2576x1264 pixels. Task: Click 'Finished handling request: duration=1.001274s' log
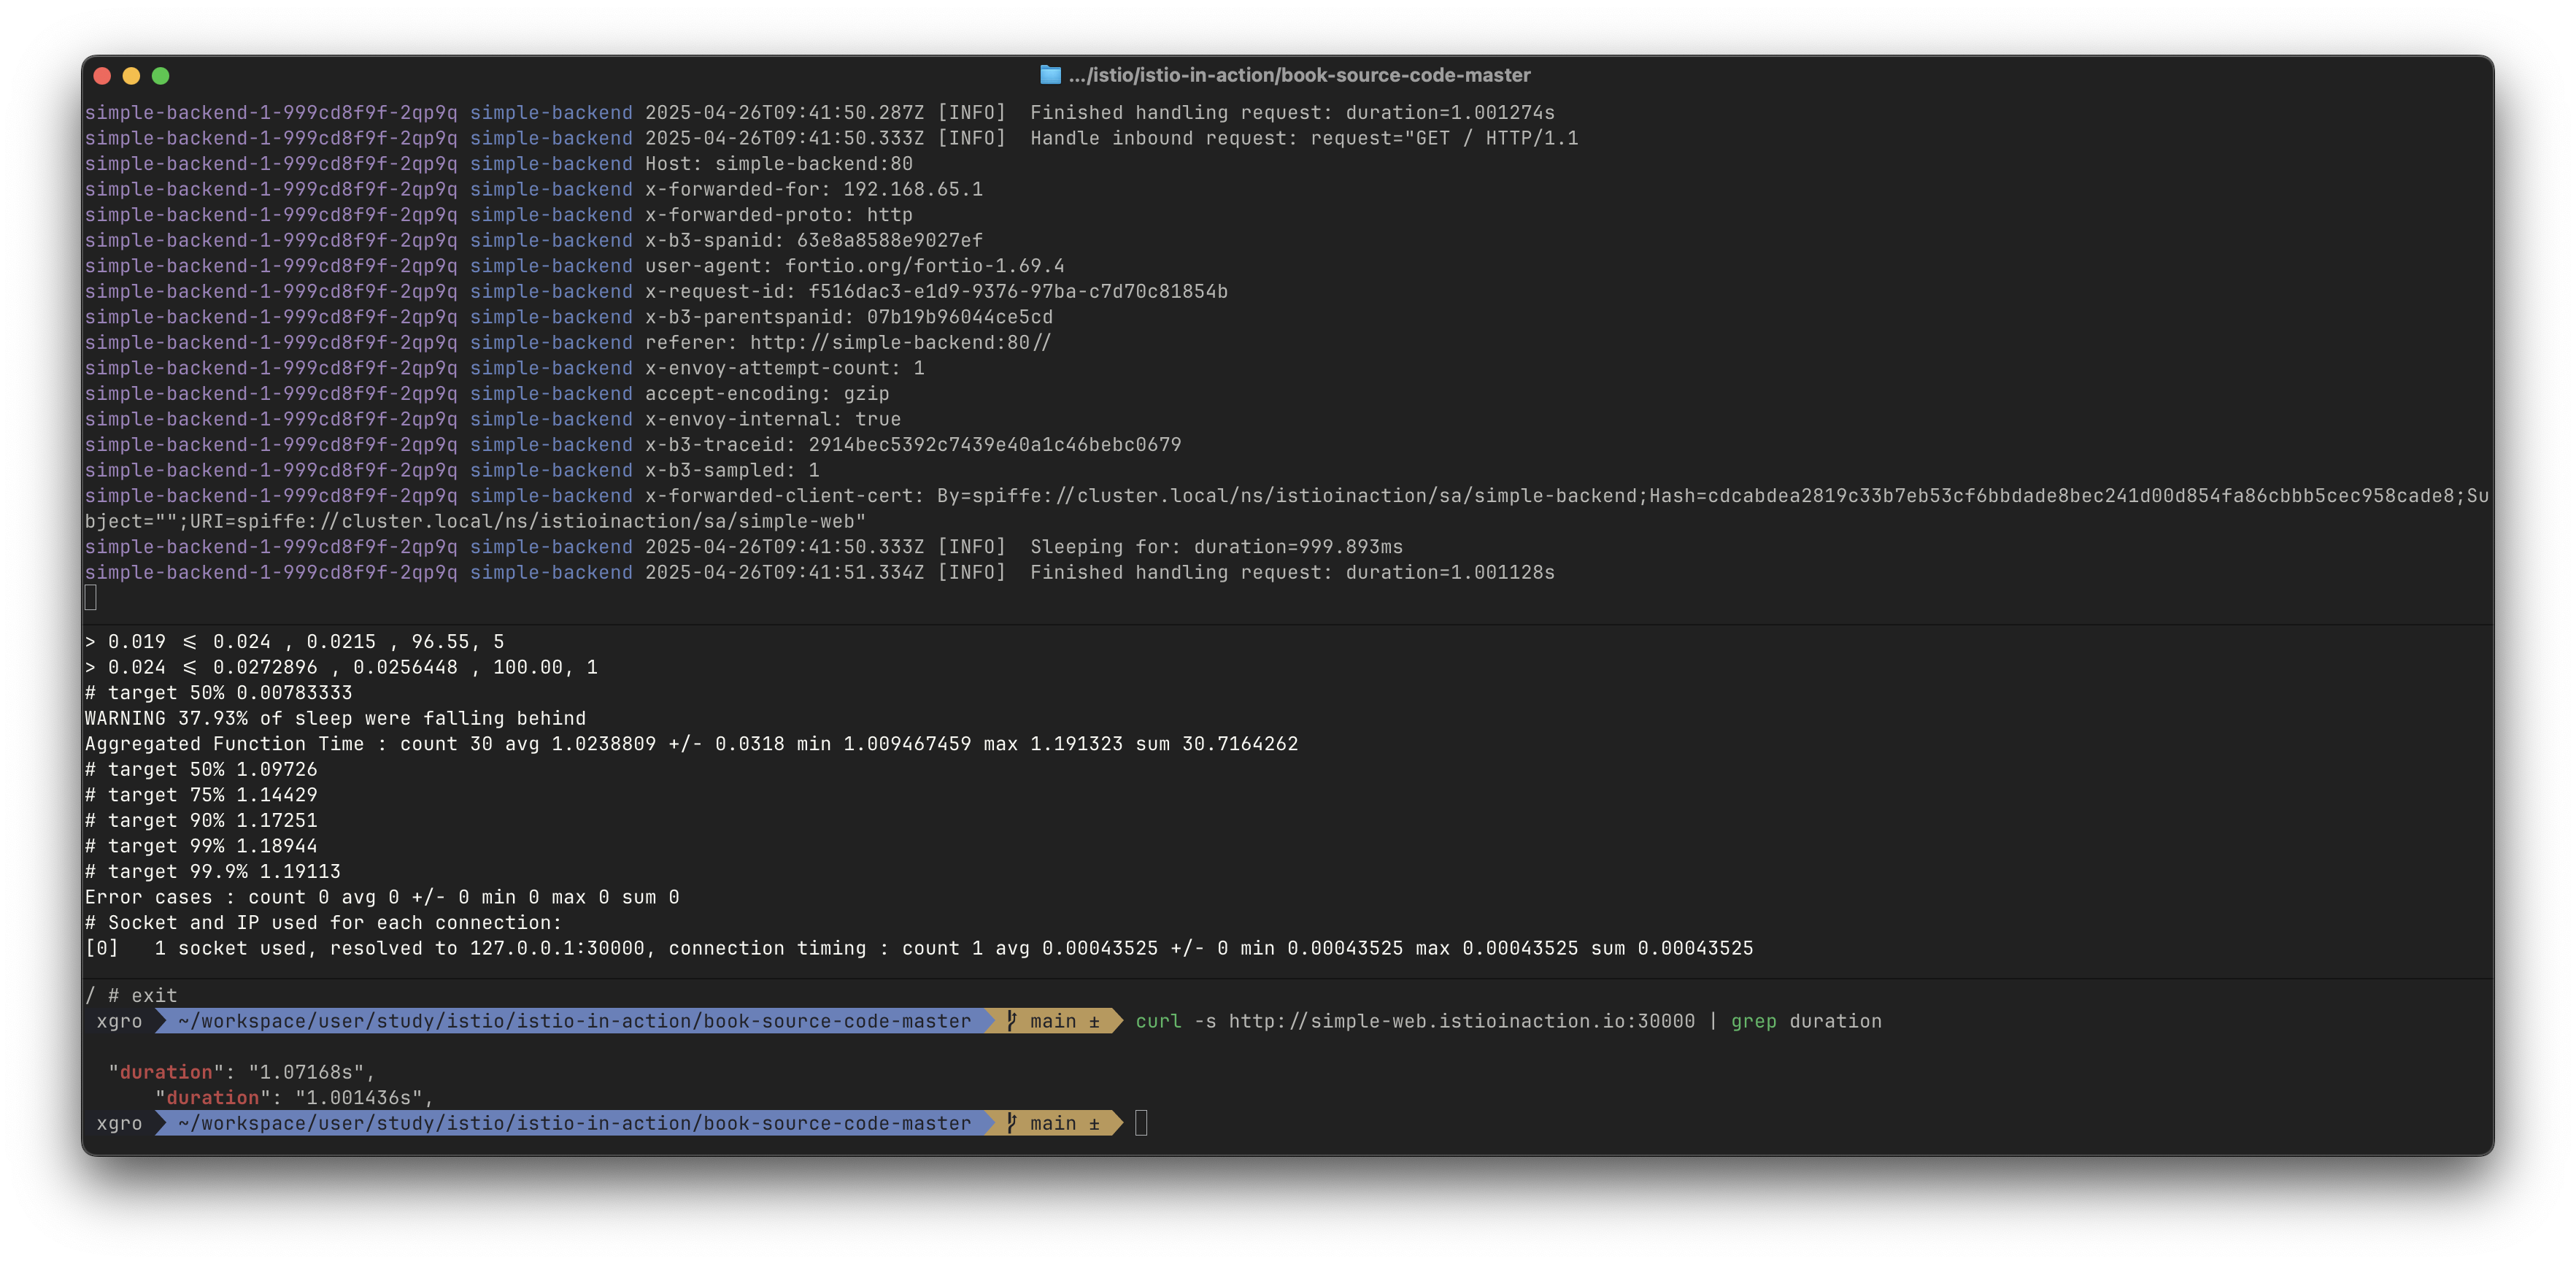coord(1292,113)
